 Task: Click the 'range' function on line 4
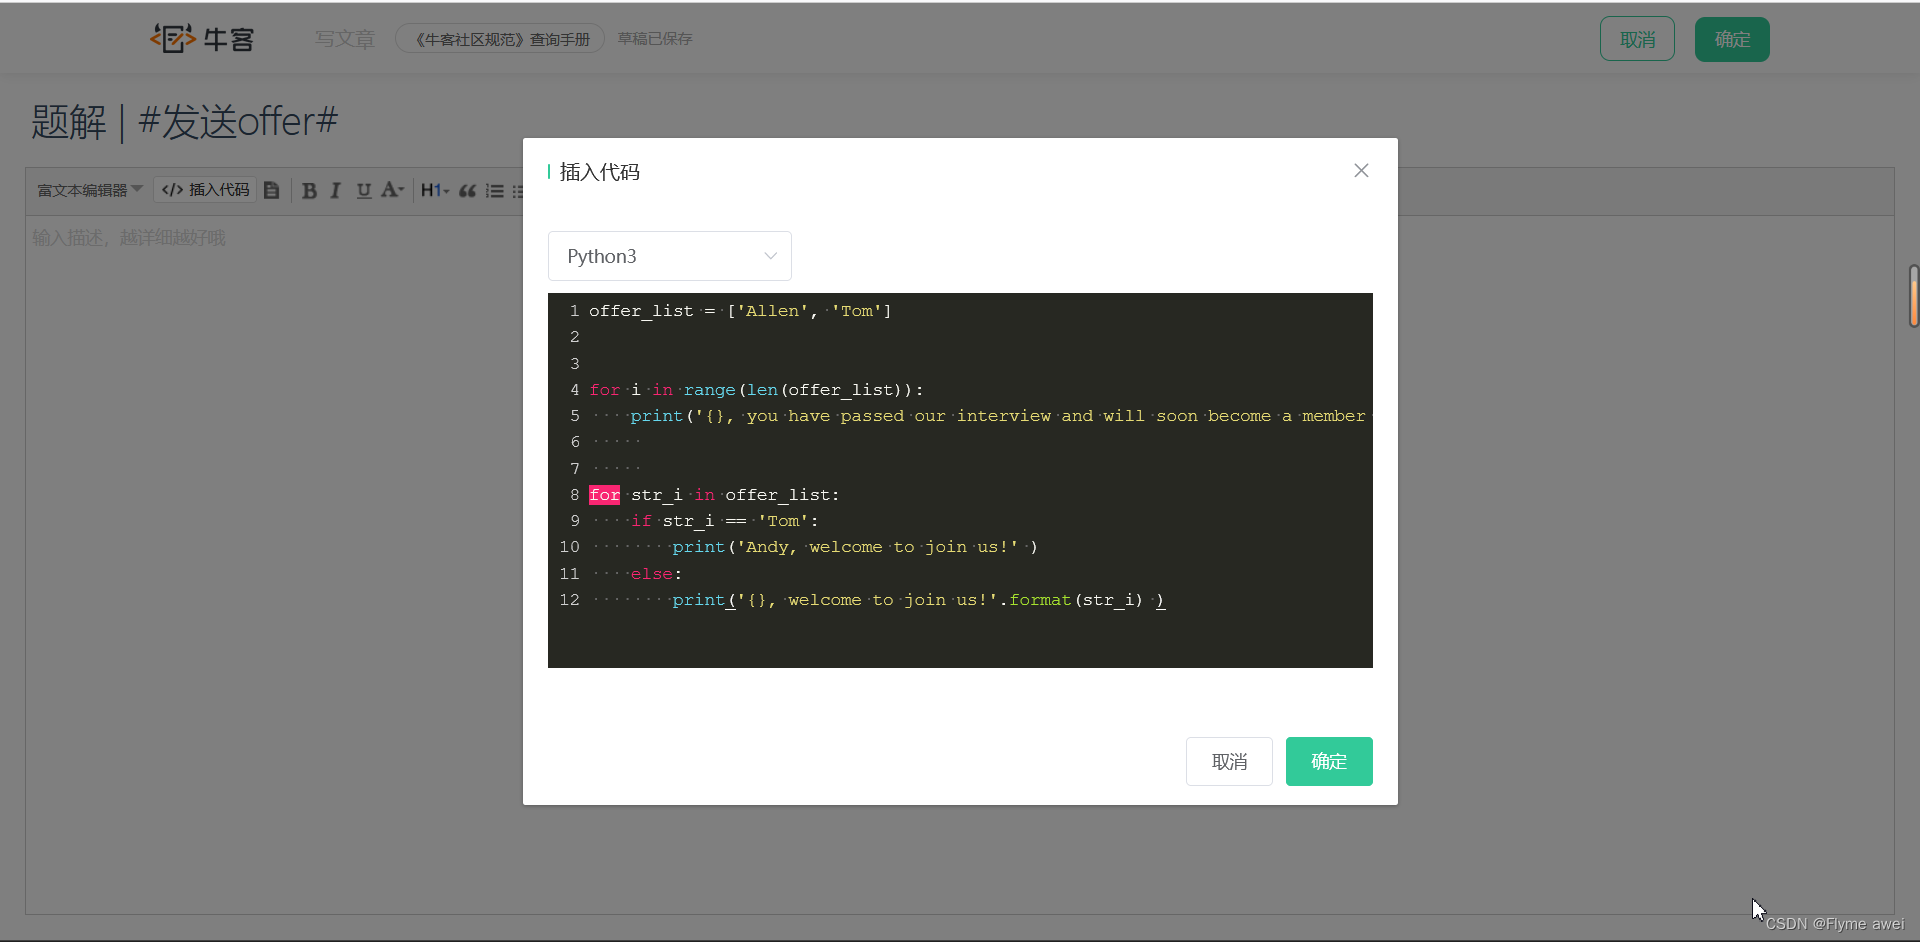[710, 390]
